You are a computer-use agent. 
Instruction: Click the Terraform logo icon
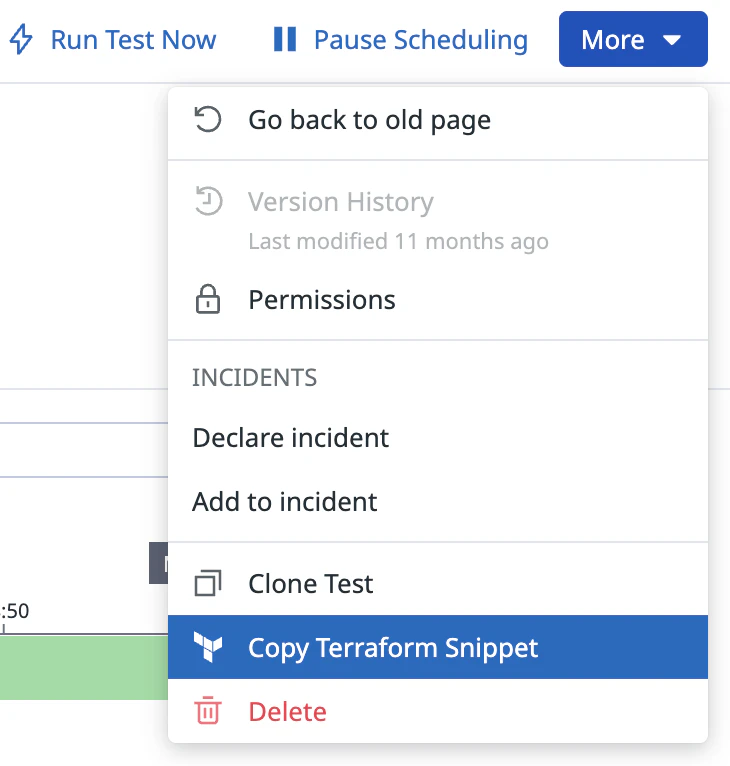[x=207, y=648]
